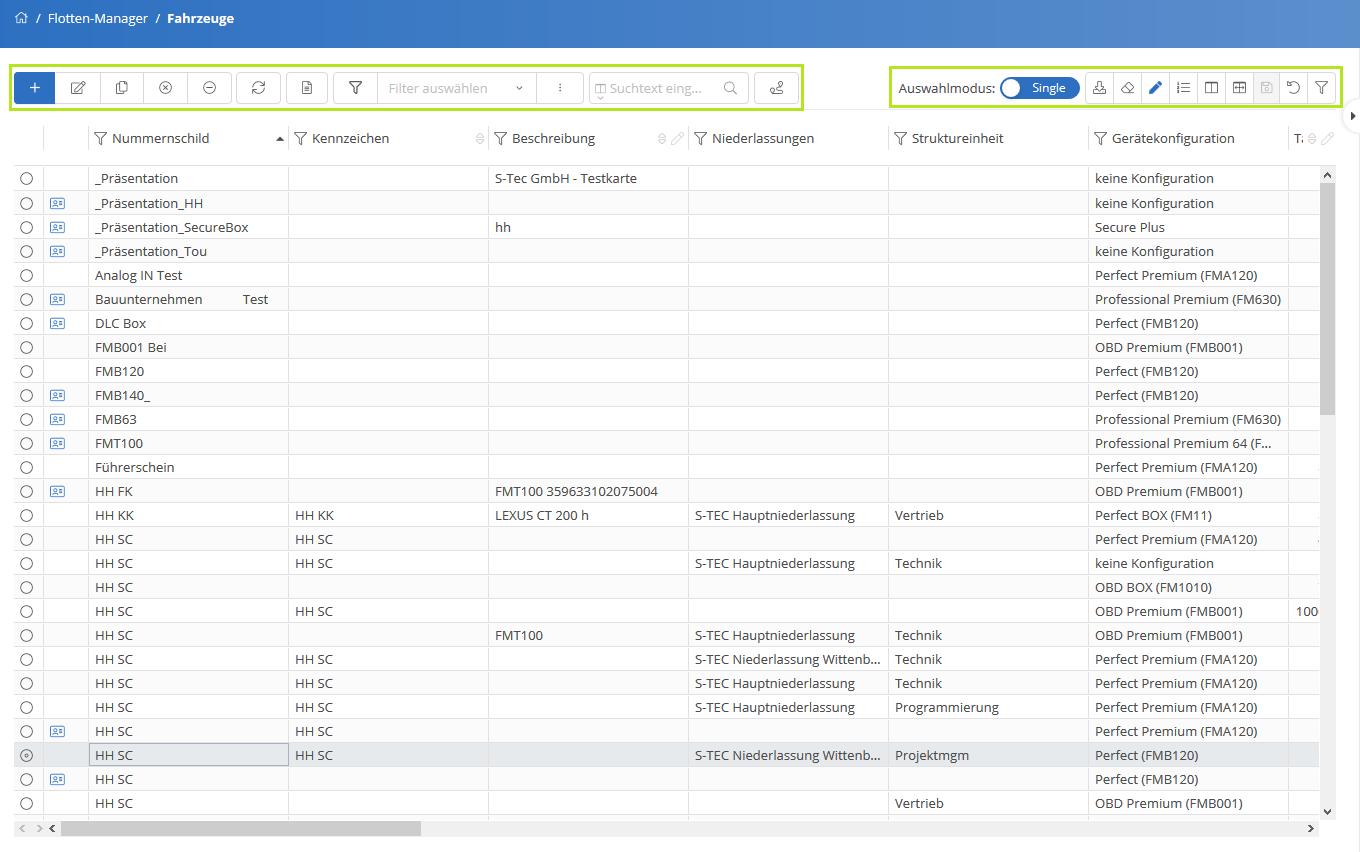
Task: Click the blue pencil edit-mode icon
Action: tap(1155, 88)
